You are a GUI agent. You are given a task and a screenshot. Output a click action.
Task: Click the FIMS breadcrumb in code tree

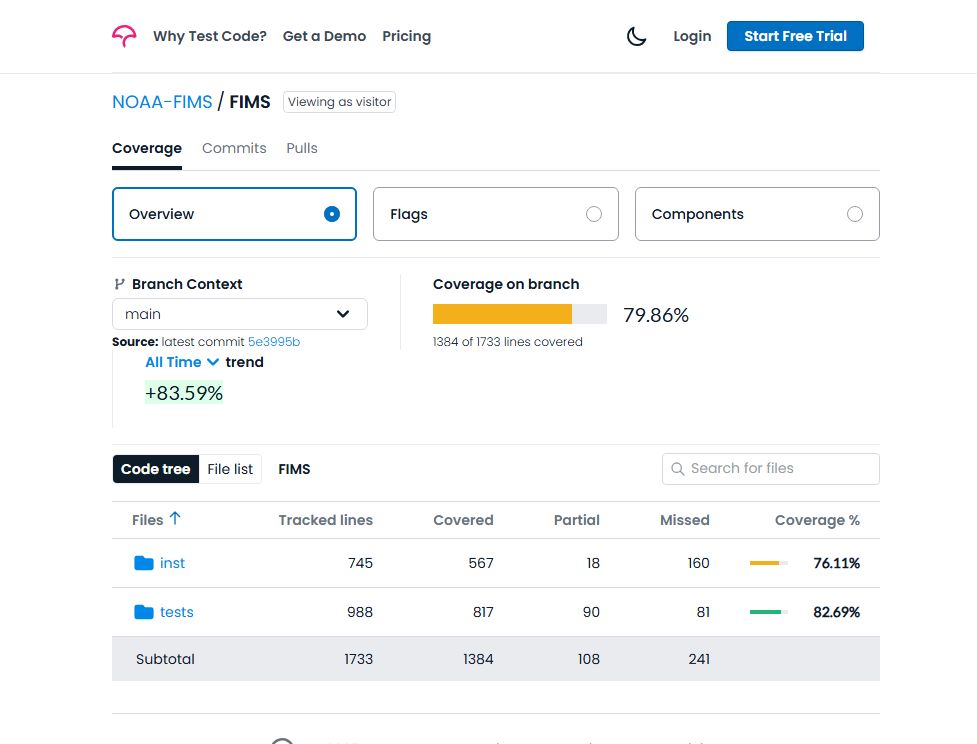click(294, 469)
